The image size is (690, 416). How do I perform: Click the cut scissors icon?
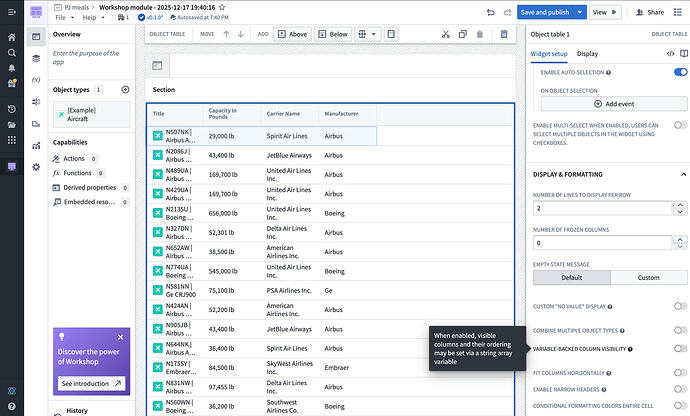coord(446,33)
